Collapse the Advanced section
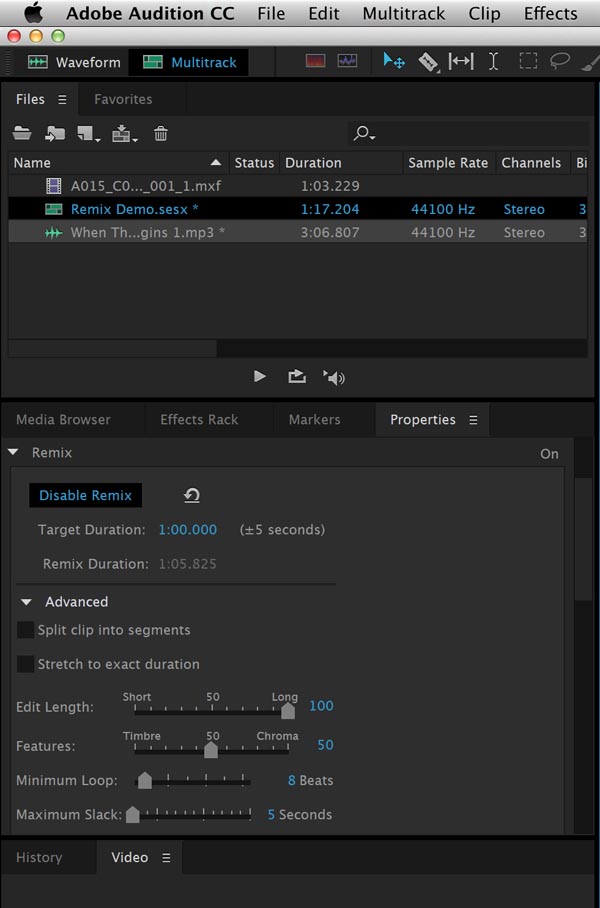 tap(26, 602)
